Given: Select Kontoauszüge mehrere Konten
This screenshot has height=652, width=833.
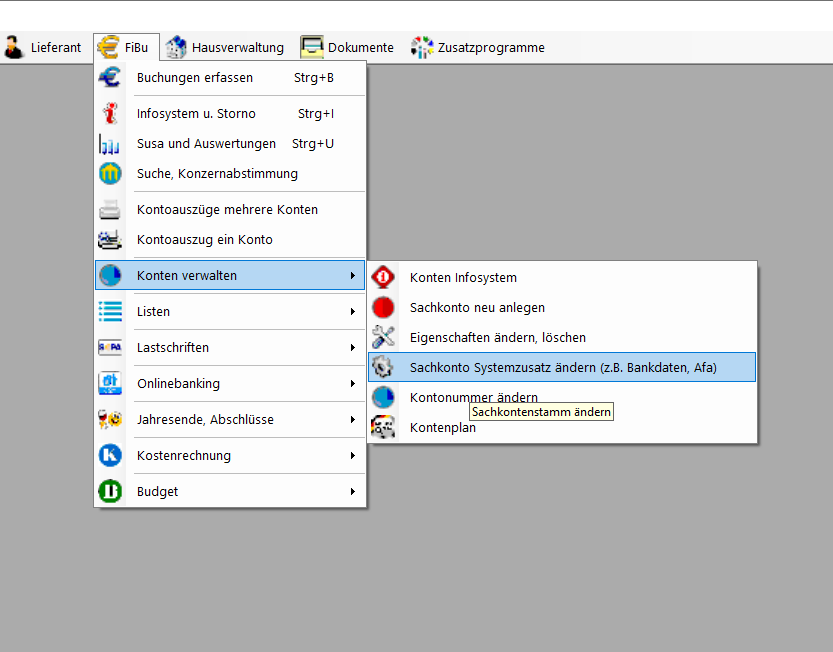Looking at the screenshot, I should [x=230, y=210].
